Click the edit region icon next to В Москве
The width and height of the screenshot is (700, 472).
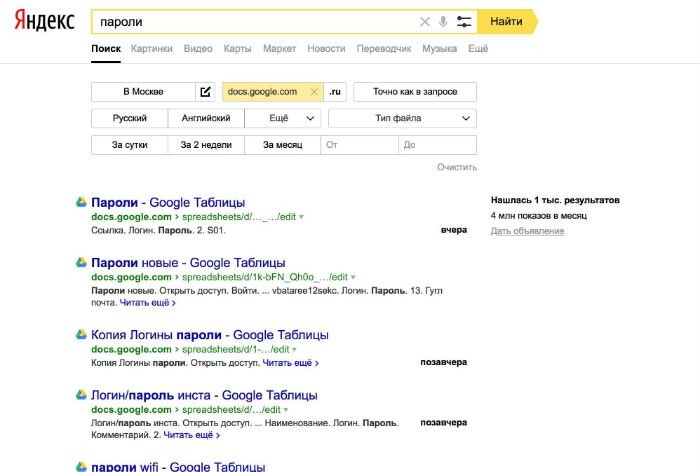pyautogui.click(x=206, y=92)
